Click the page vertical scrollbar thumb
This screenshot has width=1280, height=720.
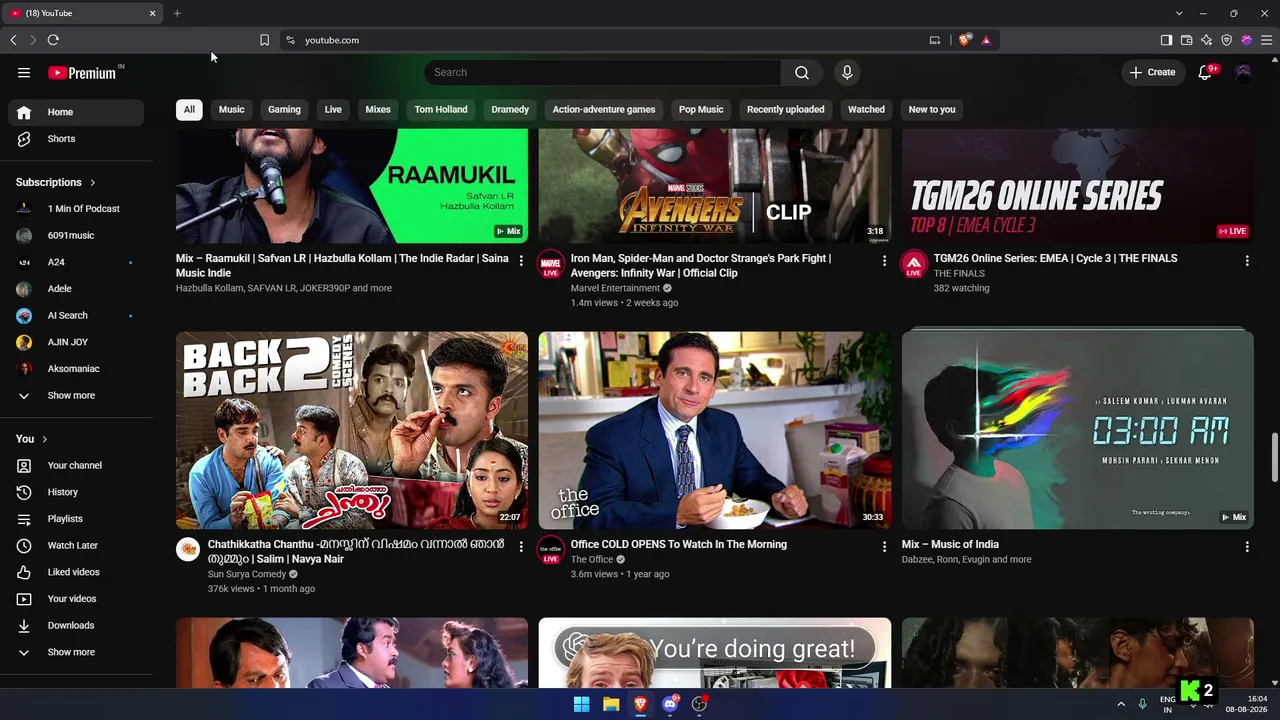1274,457
